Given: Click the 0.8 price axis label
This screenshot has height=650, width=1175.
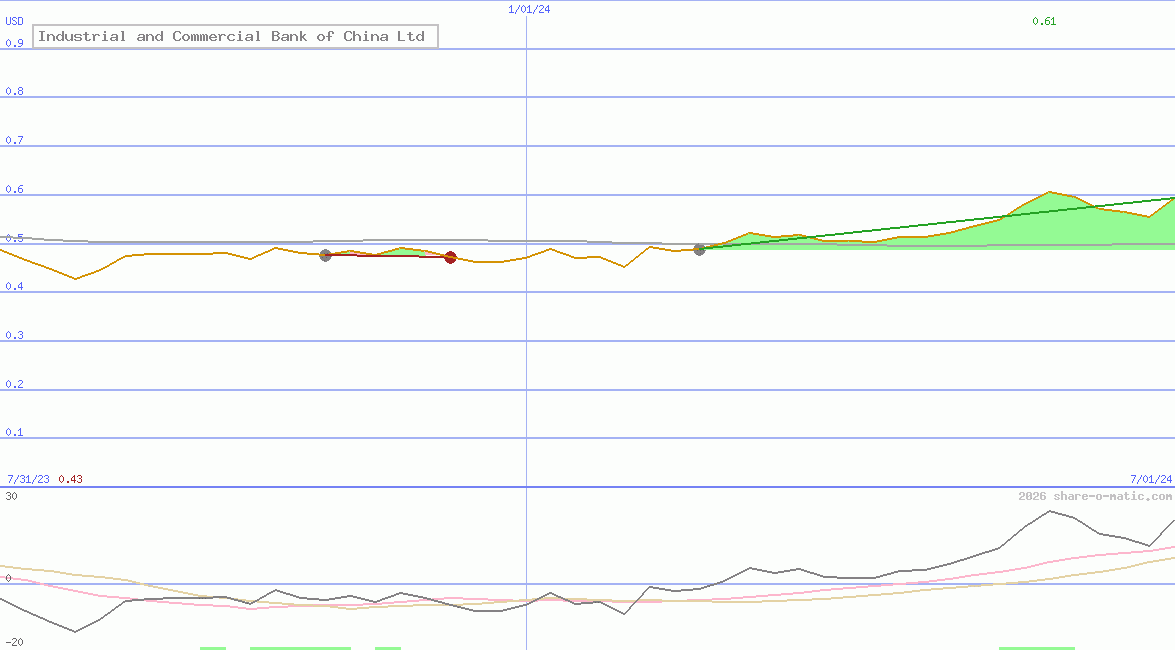Looking at the screenshot, I should (x=14, y=91).
